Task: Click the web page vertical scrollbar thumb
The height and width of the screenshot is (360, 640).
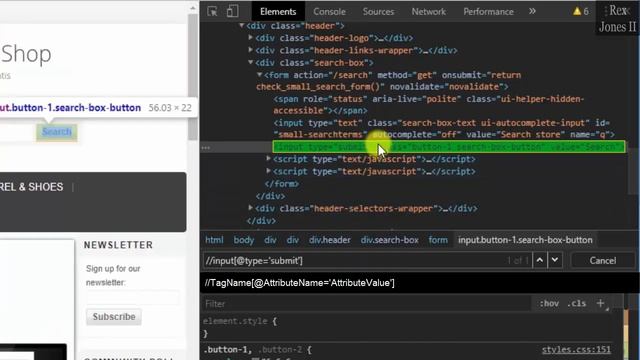Action: (x=193, y=78)
